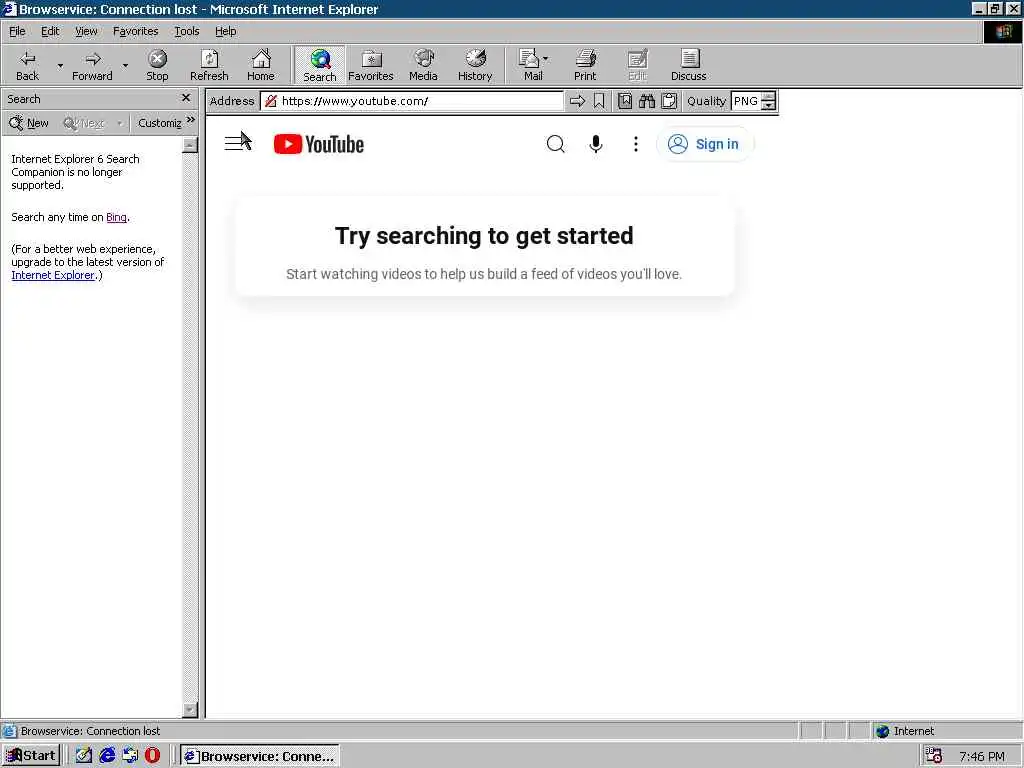Start a New search in Search panel

click(29, 123)
